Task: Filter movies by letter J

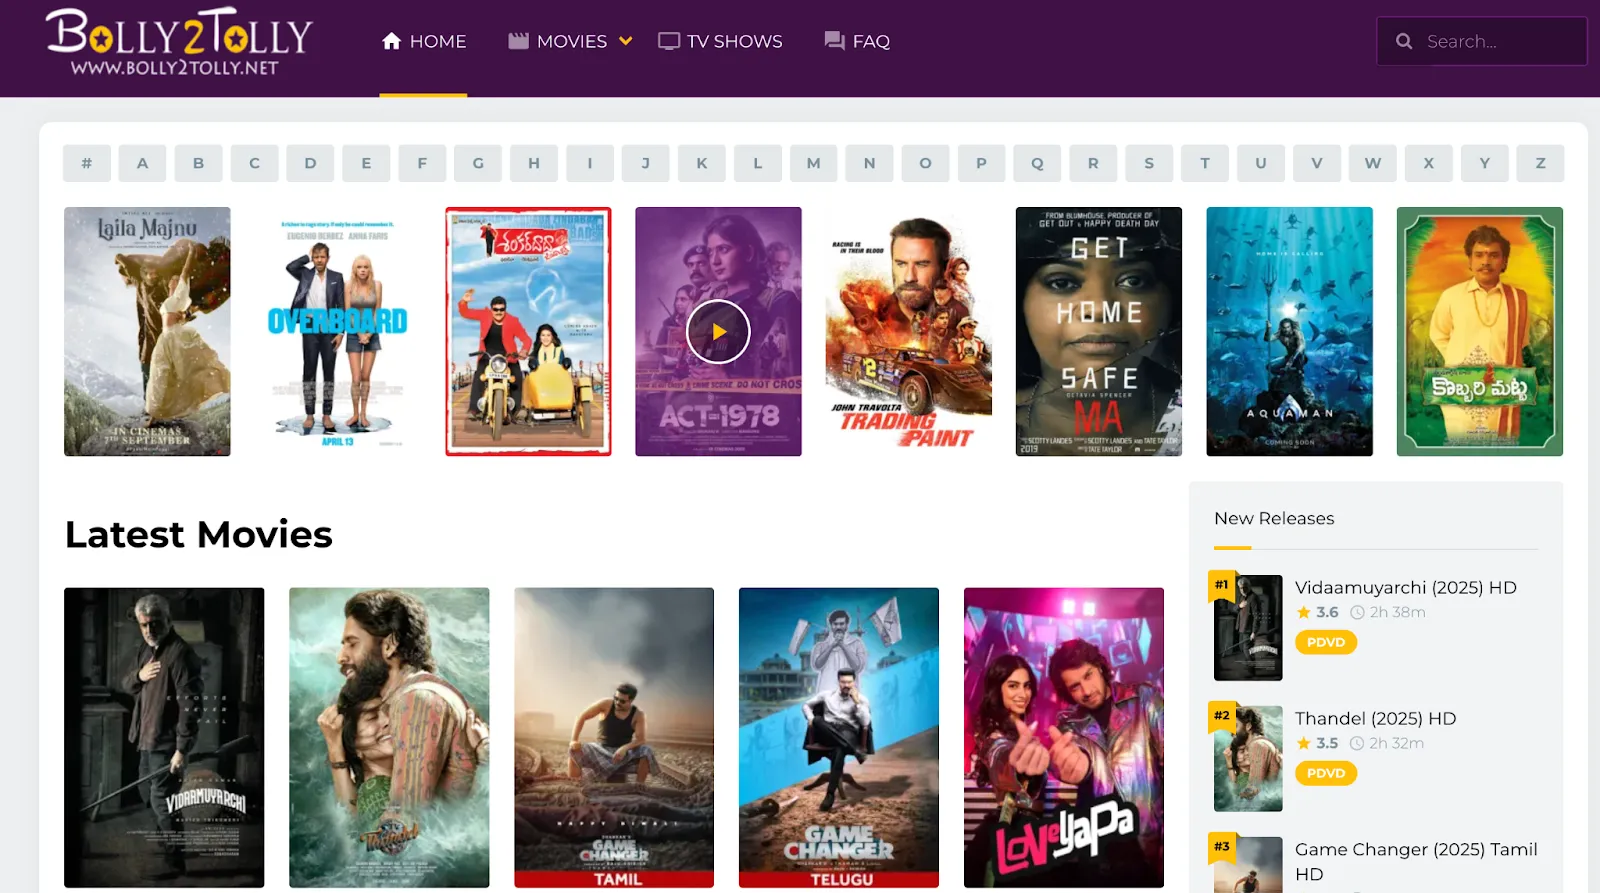Action: point(646,163)
